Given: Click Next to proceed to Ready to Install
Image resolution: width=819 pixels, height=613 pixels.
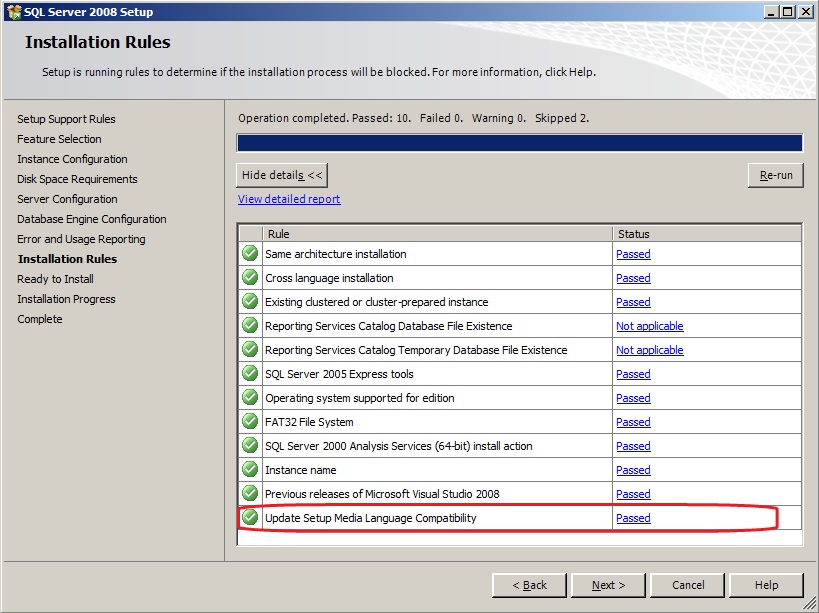Looking at the screenshot, I should [608, 585].
